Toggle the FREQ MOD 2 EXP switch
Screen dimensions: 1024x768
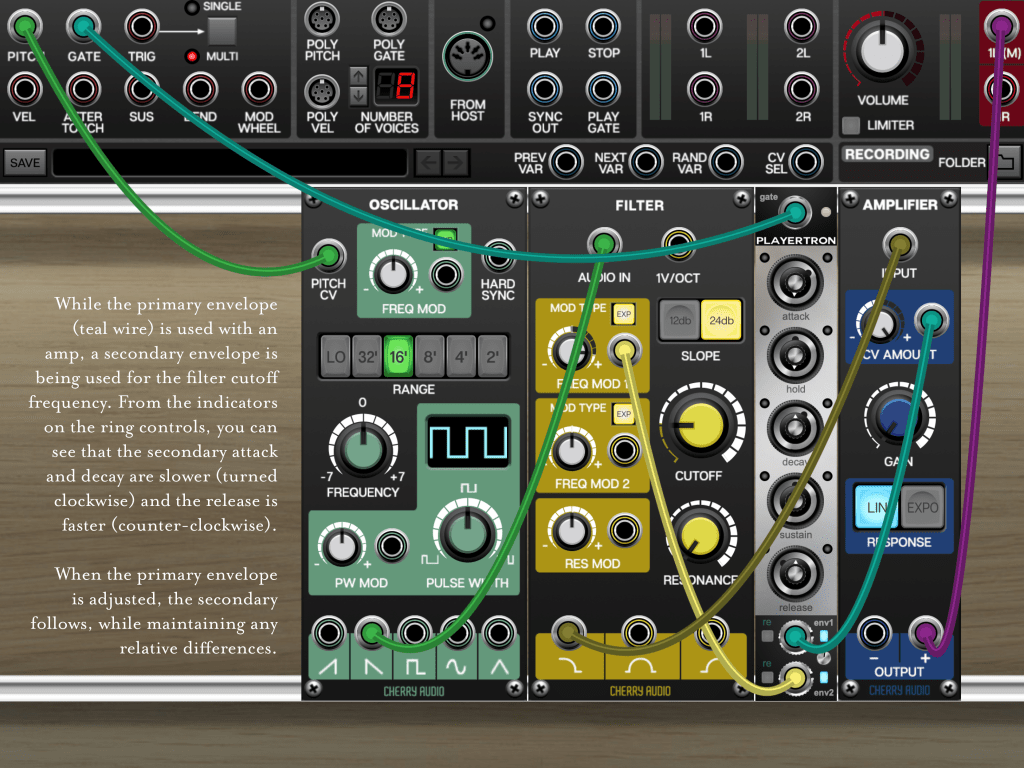pos(624,414)
